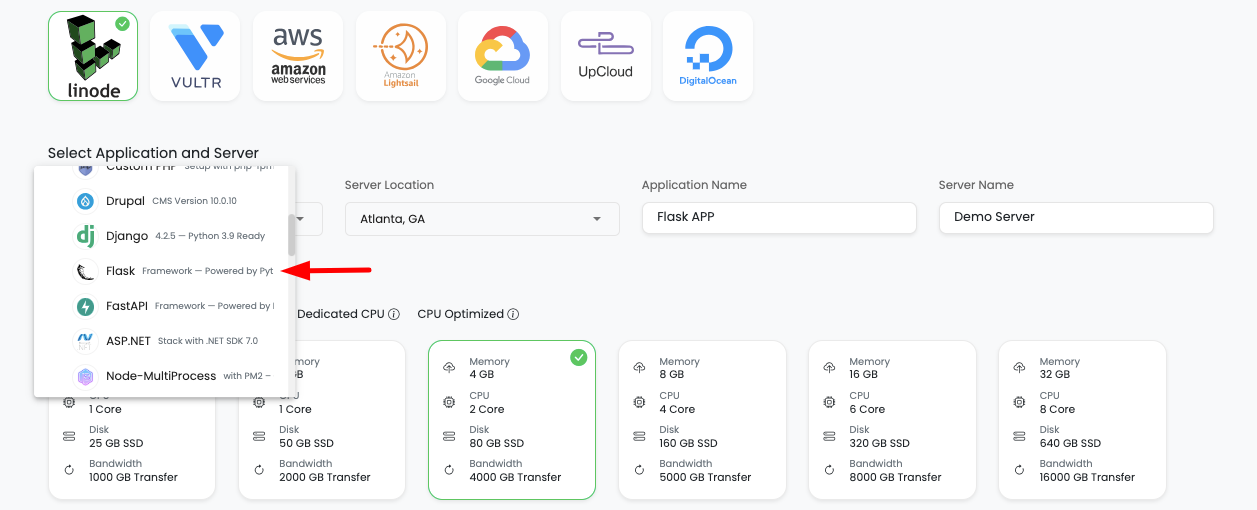Open the Server Location dropdown

[482, 219]
